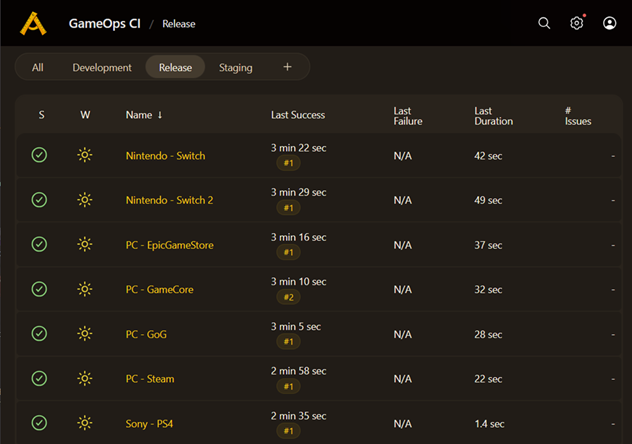Open build #2 badge for PC - GameCore
632x444 pixels.
pos(288,297)
